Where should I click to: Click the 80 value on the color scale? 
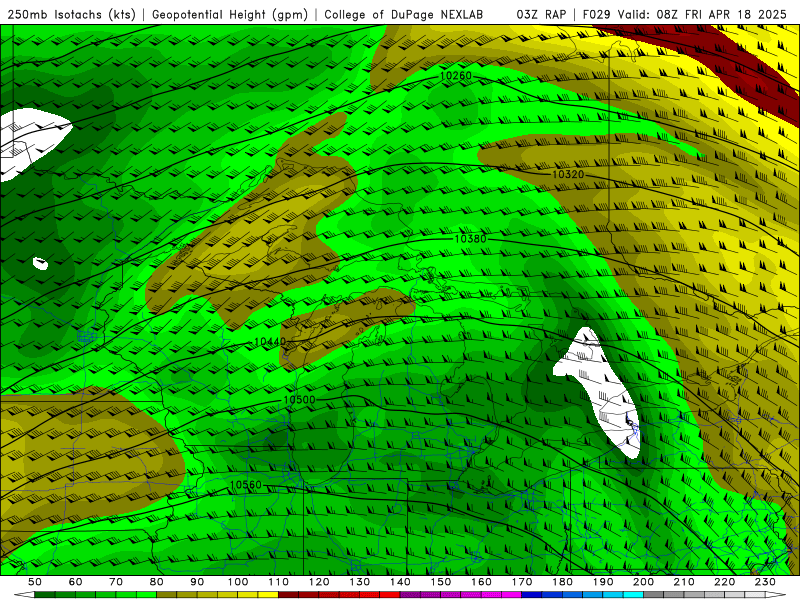[157, 582]
